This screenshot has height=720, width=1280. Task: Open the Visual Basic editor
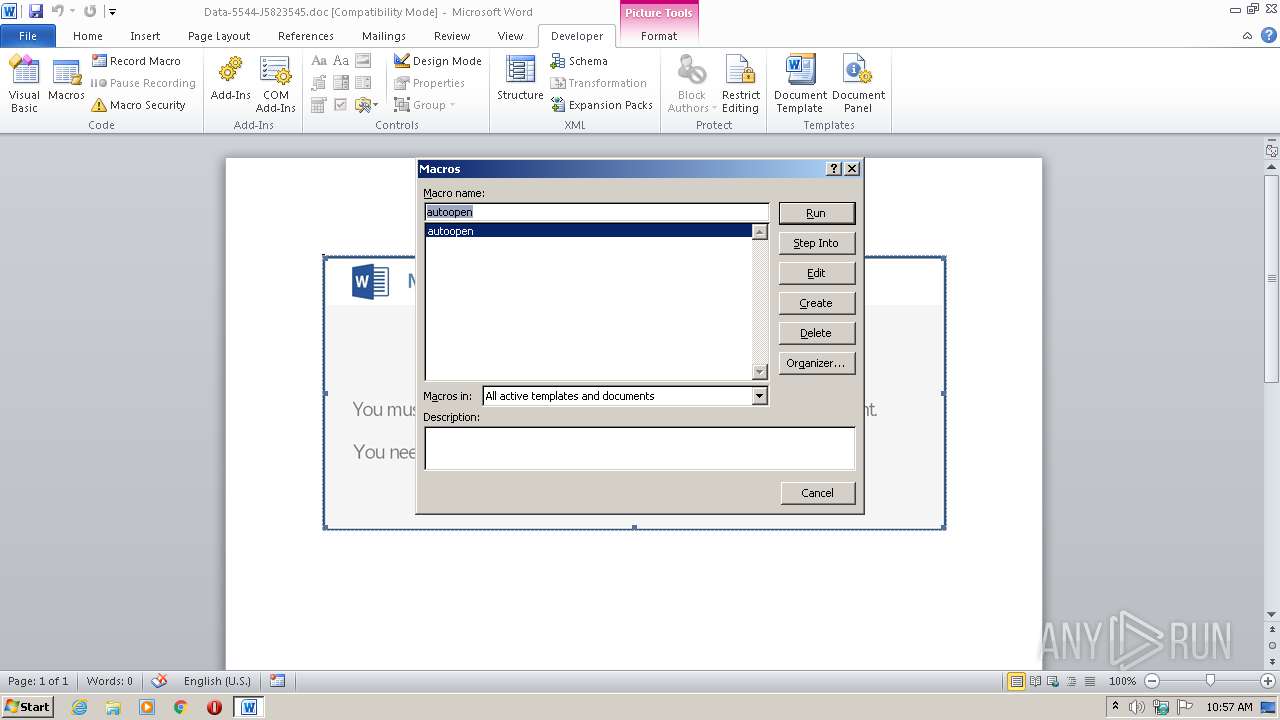point(24,84)
